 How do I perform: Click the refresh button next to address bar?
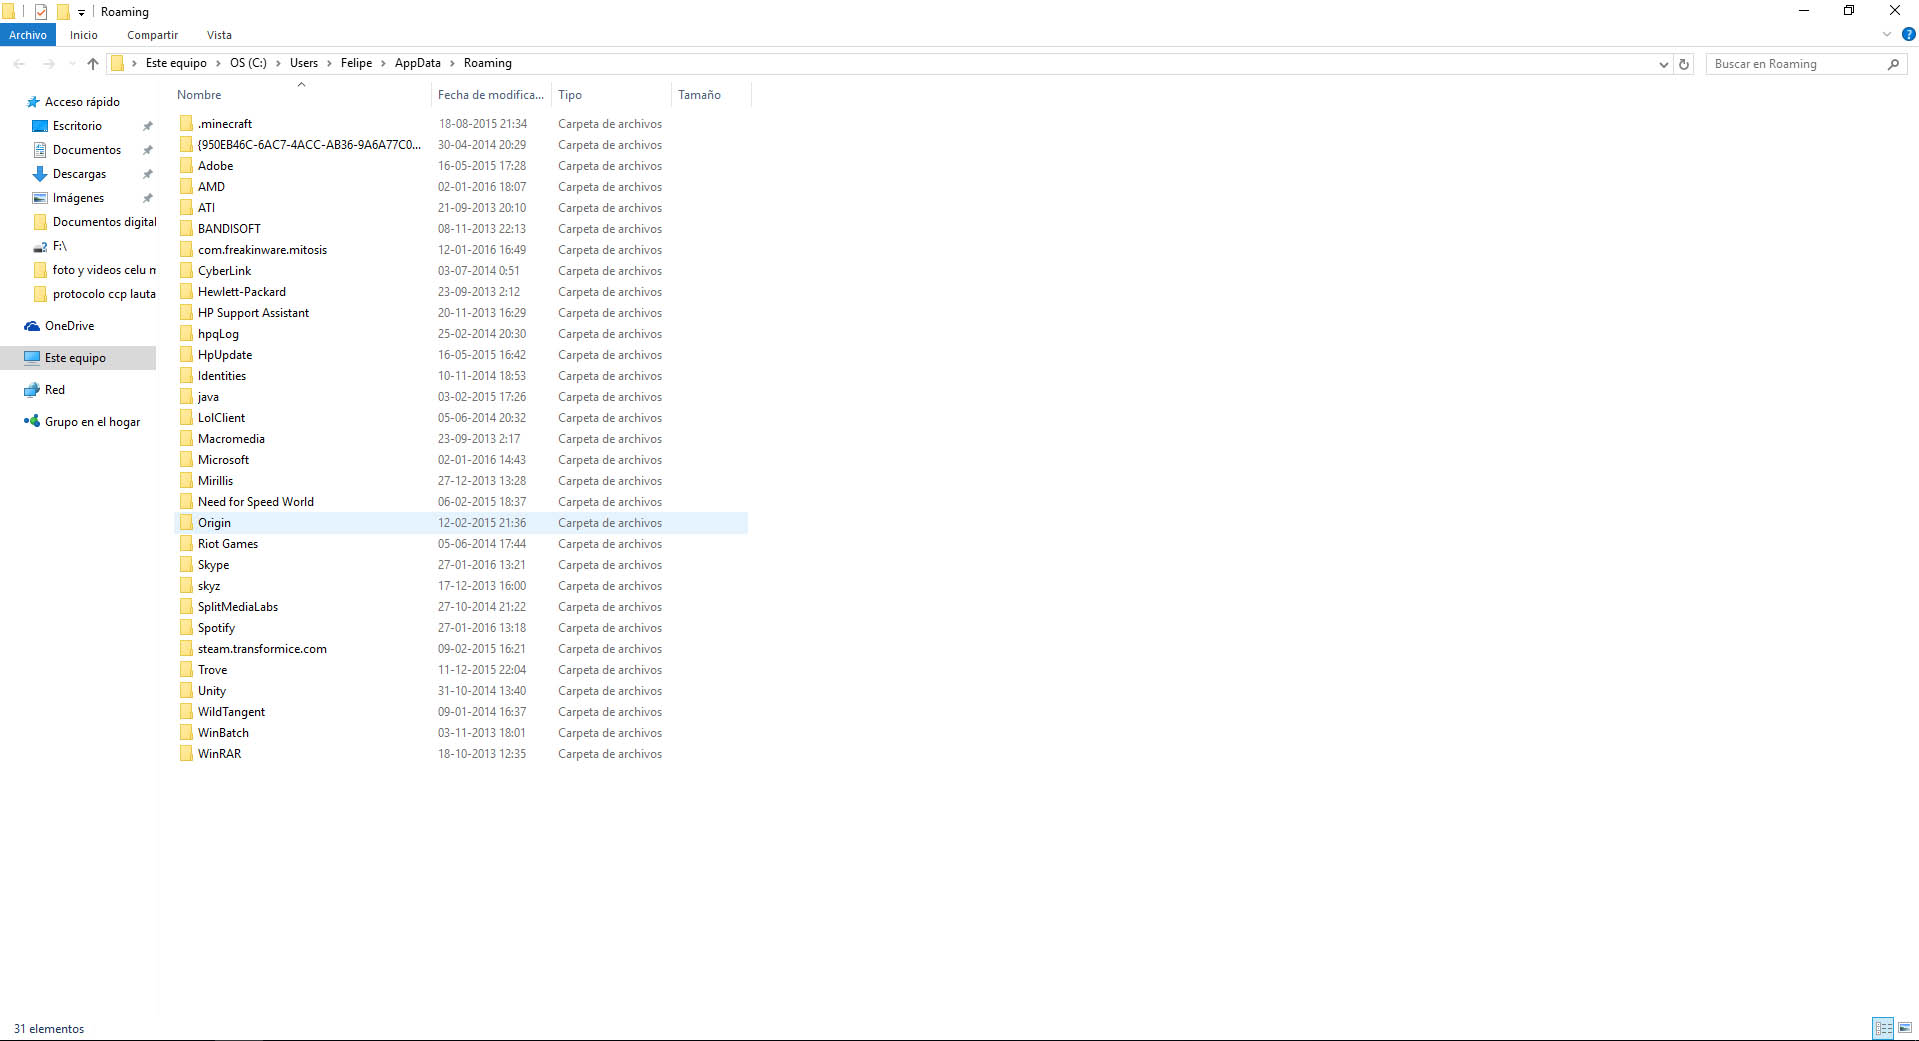[x=1684, y=64]
